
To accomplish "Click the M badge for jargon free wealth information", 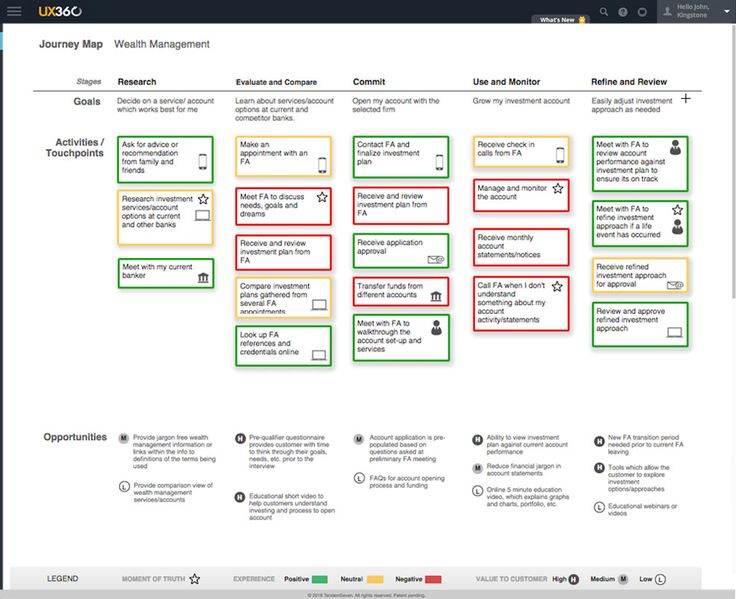I will click(123, 438).
